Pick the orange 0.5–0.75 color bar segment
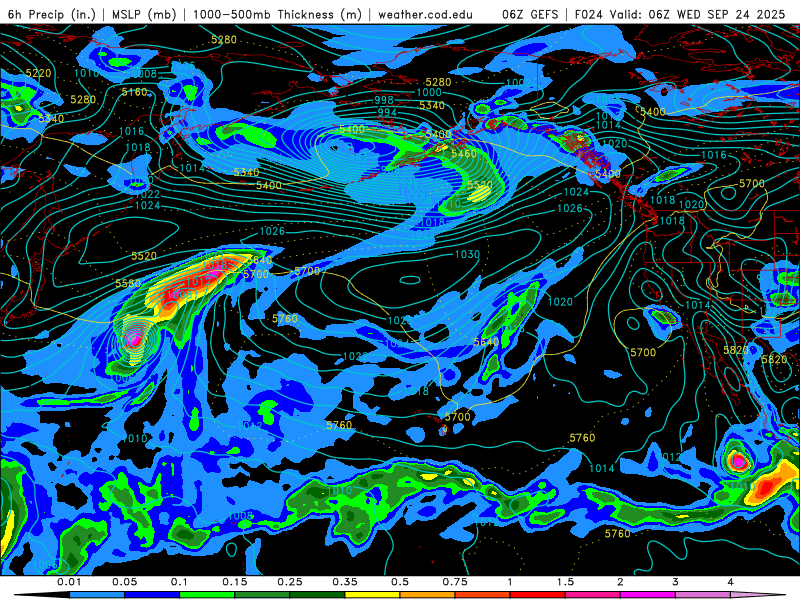Viewport: 800px width, 600px height. click(428, 595)
